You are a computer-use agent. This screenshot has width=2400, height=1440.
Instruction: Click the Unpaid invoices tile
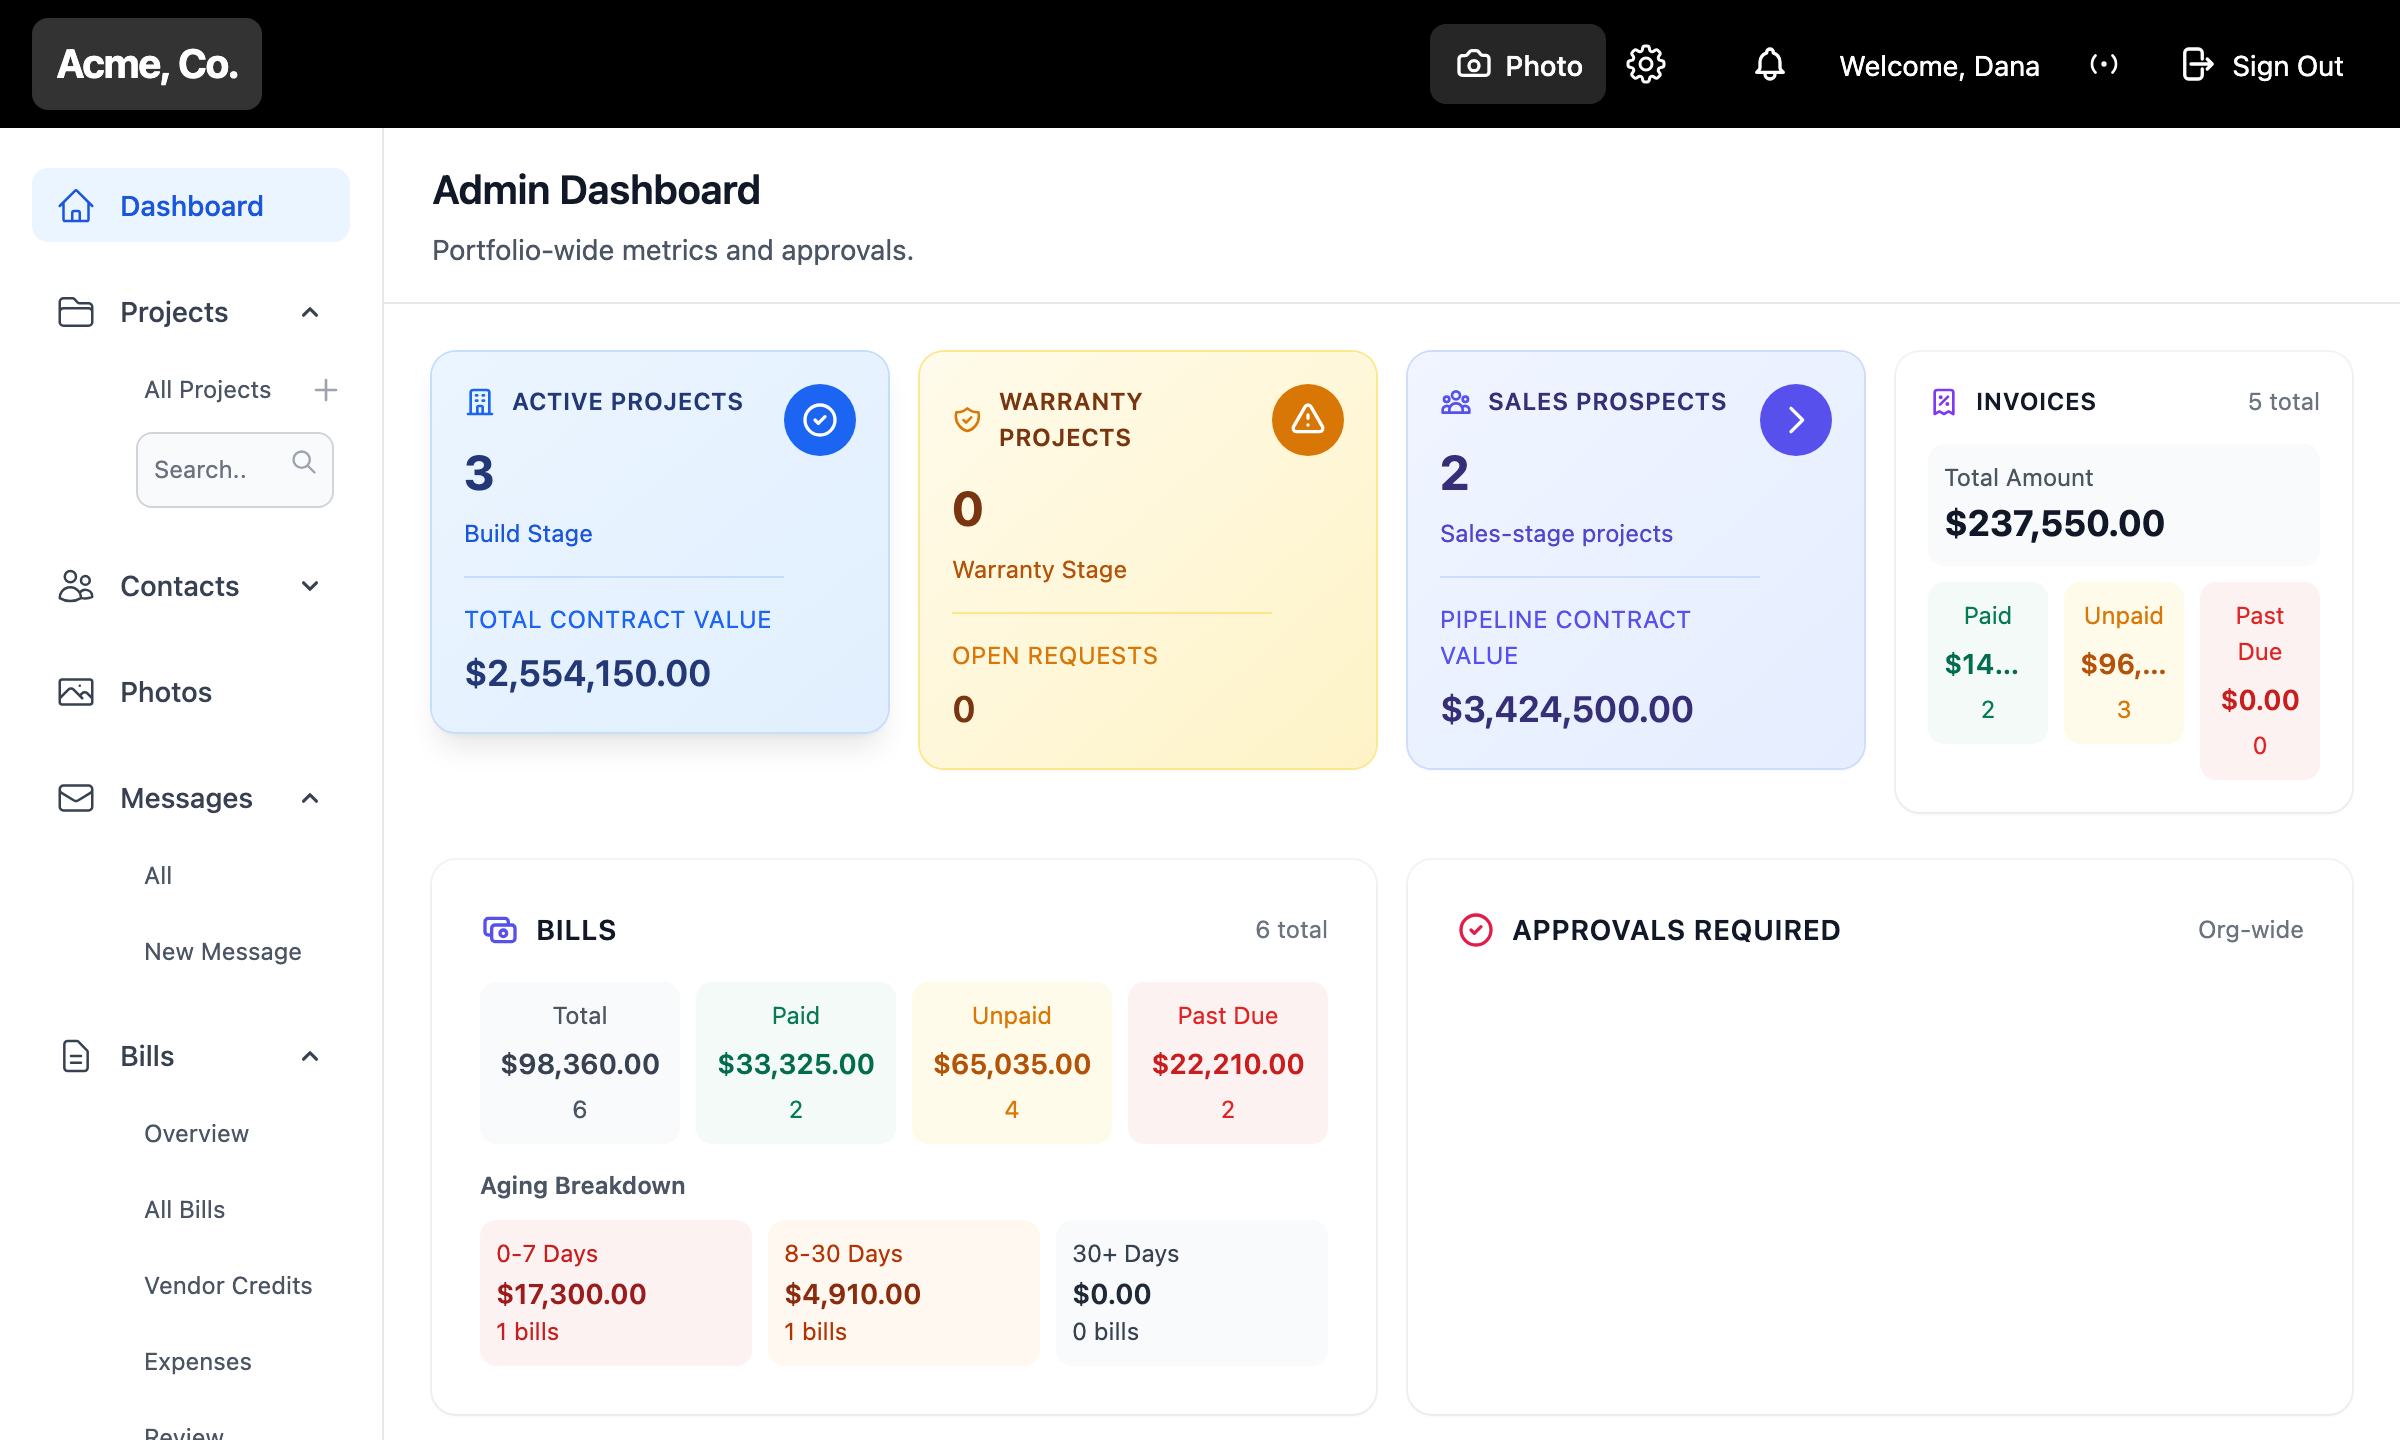(2124, 663)
